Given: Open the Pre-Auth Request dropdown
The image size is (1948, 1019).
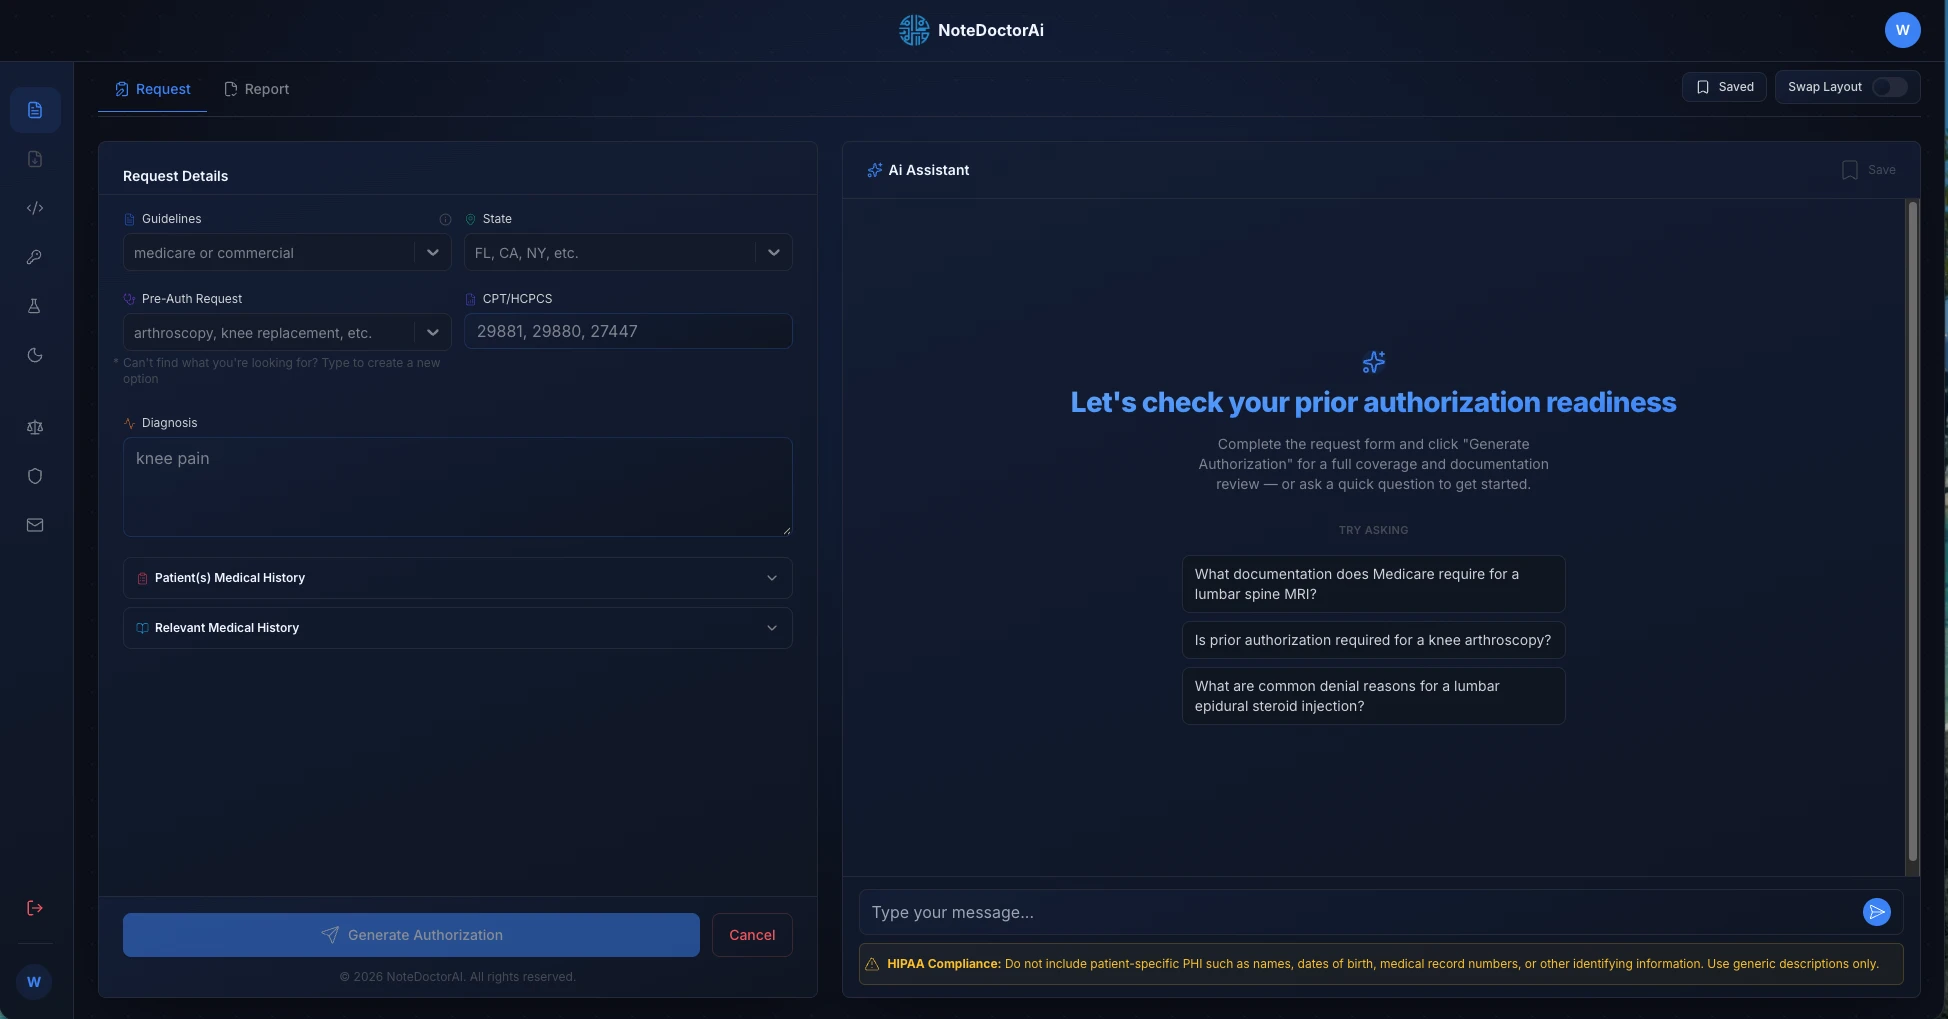Looking at the screenshot, I should 287,332.
